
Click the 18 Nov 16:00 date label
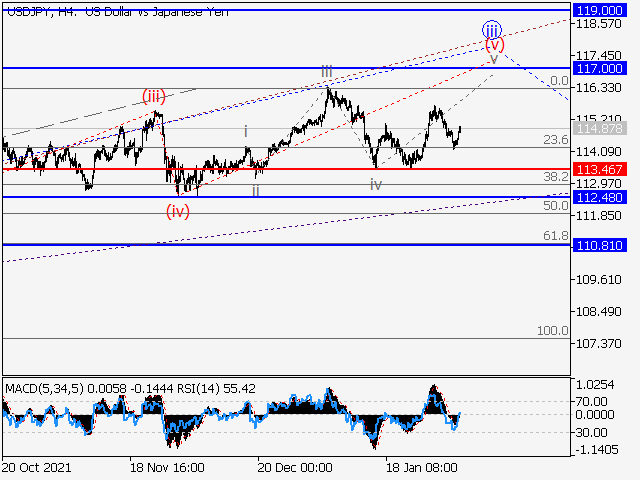pyautogui.click(x=167, y=467)
